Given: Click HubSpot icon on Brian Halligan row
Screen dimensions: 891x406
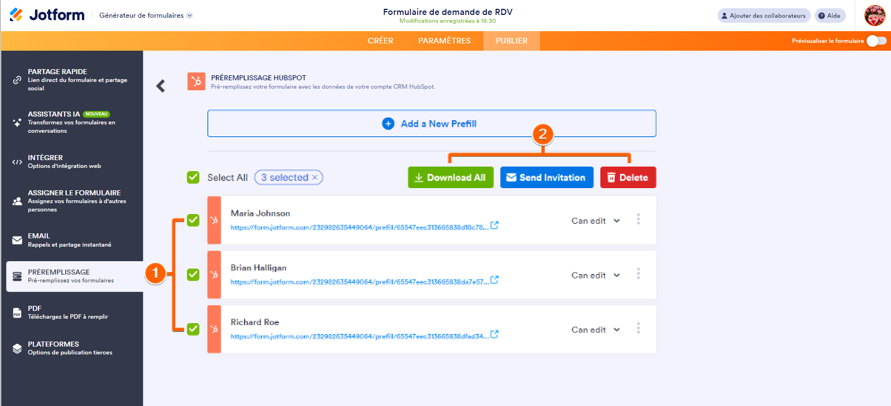Looking at the screenshot, I should click(x=214, y=275).
